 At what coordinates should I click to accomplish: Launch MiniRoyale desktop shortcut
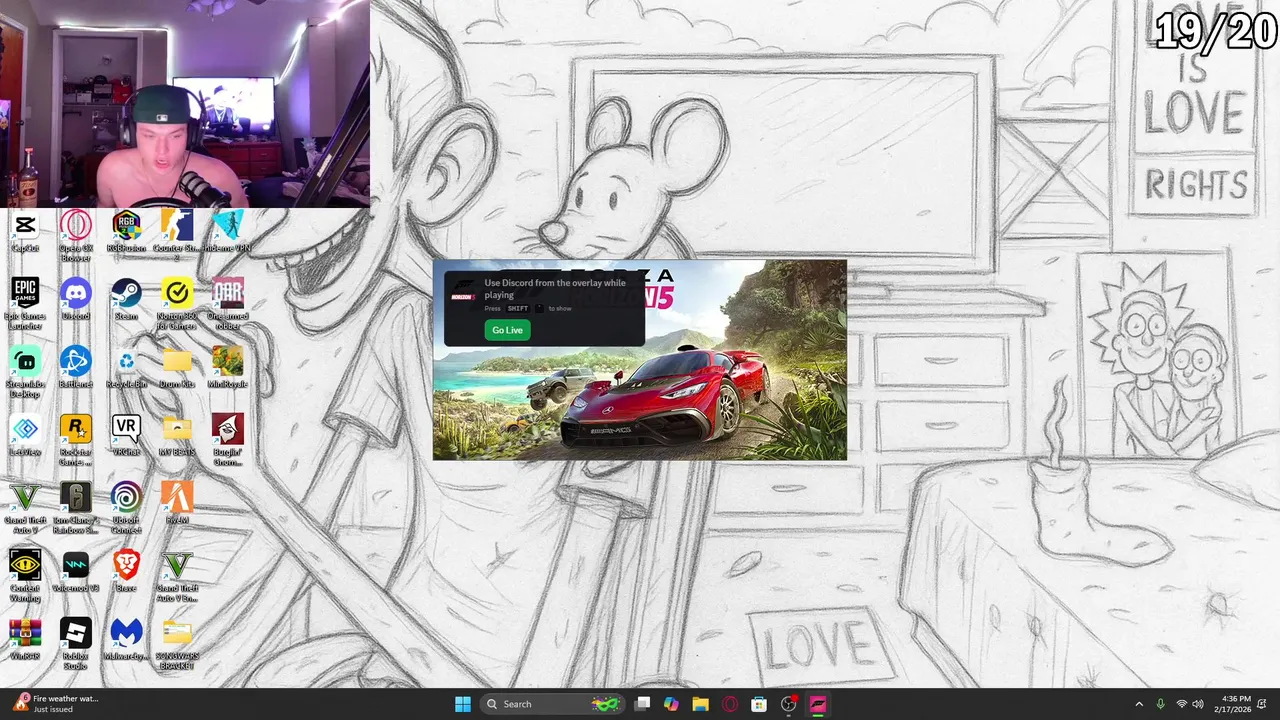tap(228, 368)
